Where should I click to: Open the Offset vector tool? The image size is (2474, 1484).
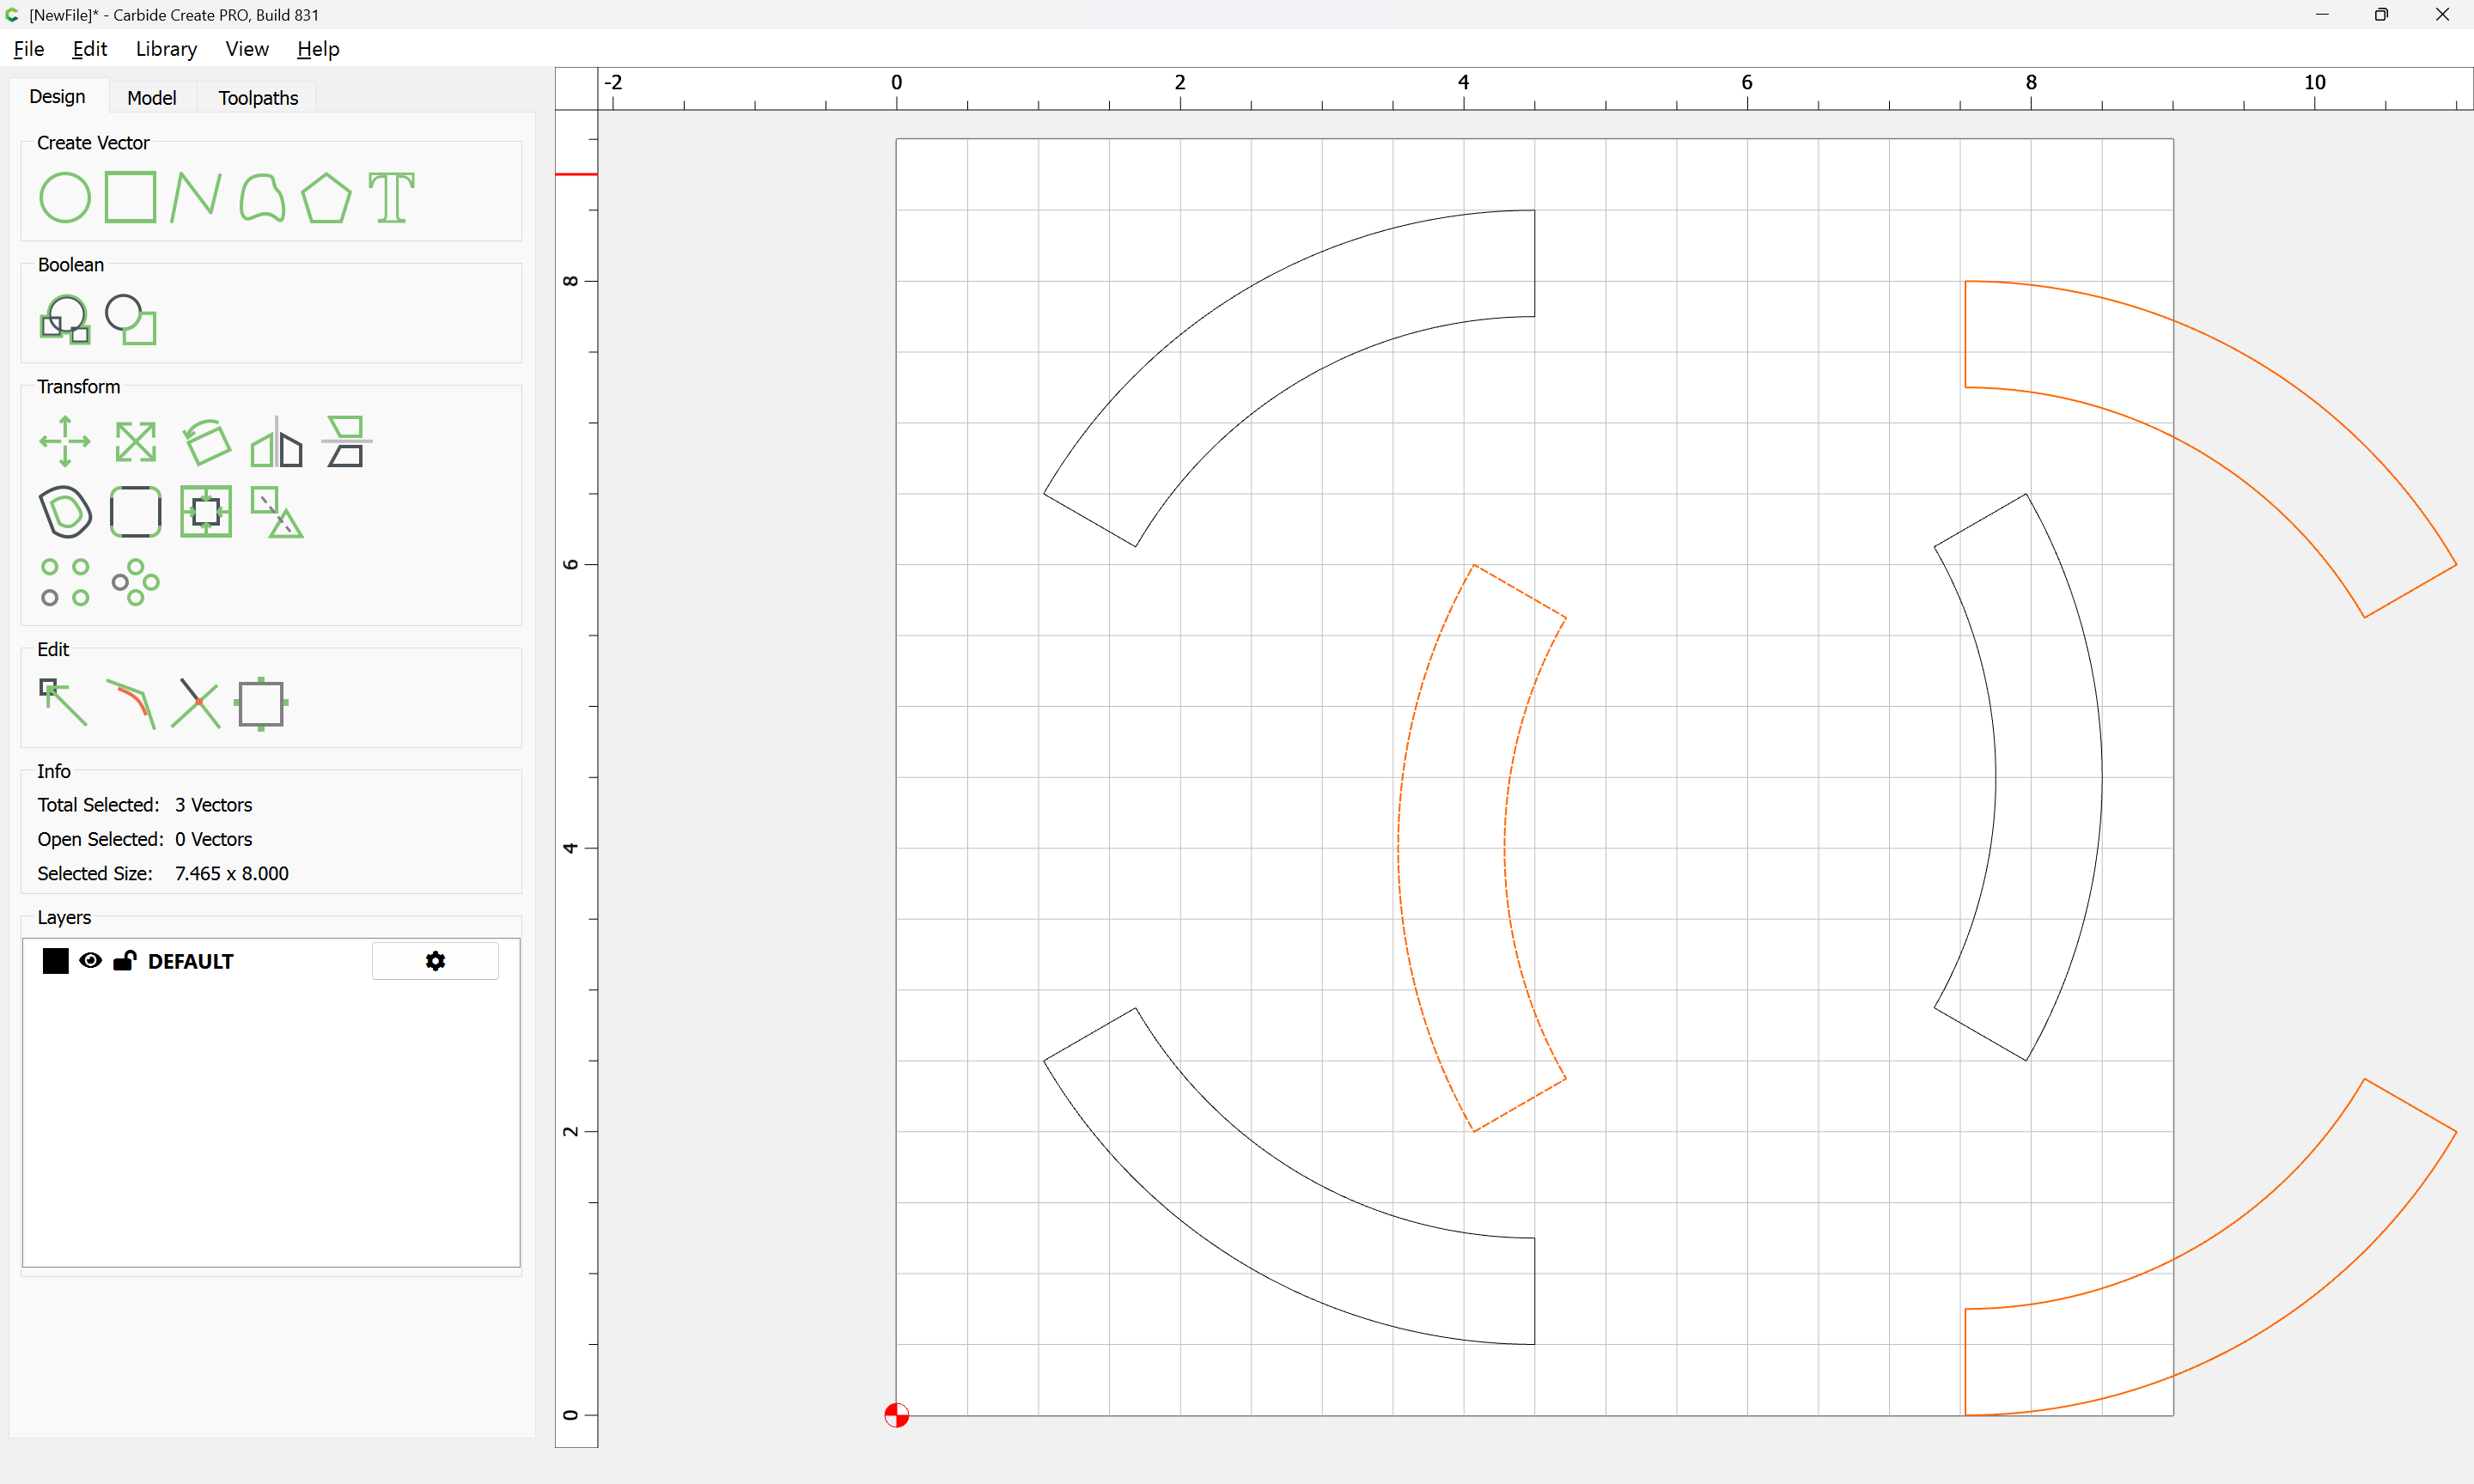(x=65, y=512)
